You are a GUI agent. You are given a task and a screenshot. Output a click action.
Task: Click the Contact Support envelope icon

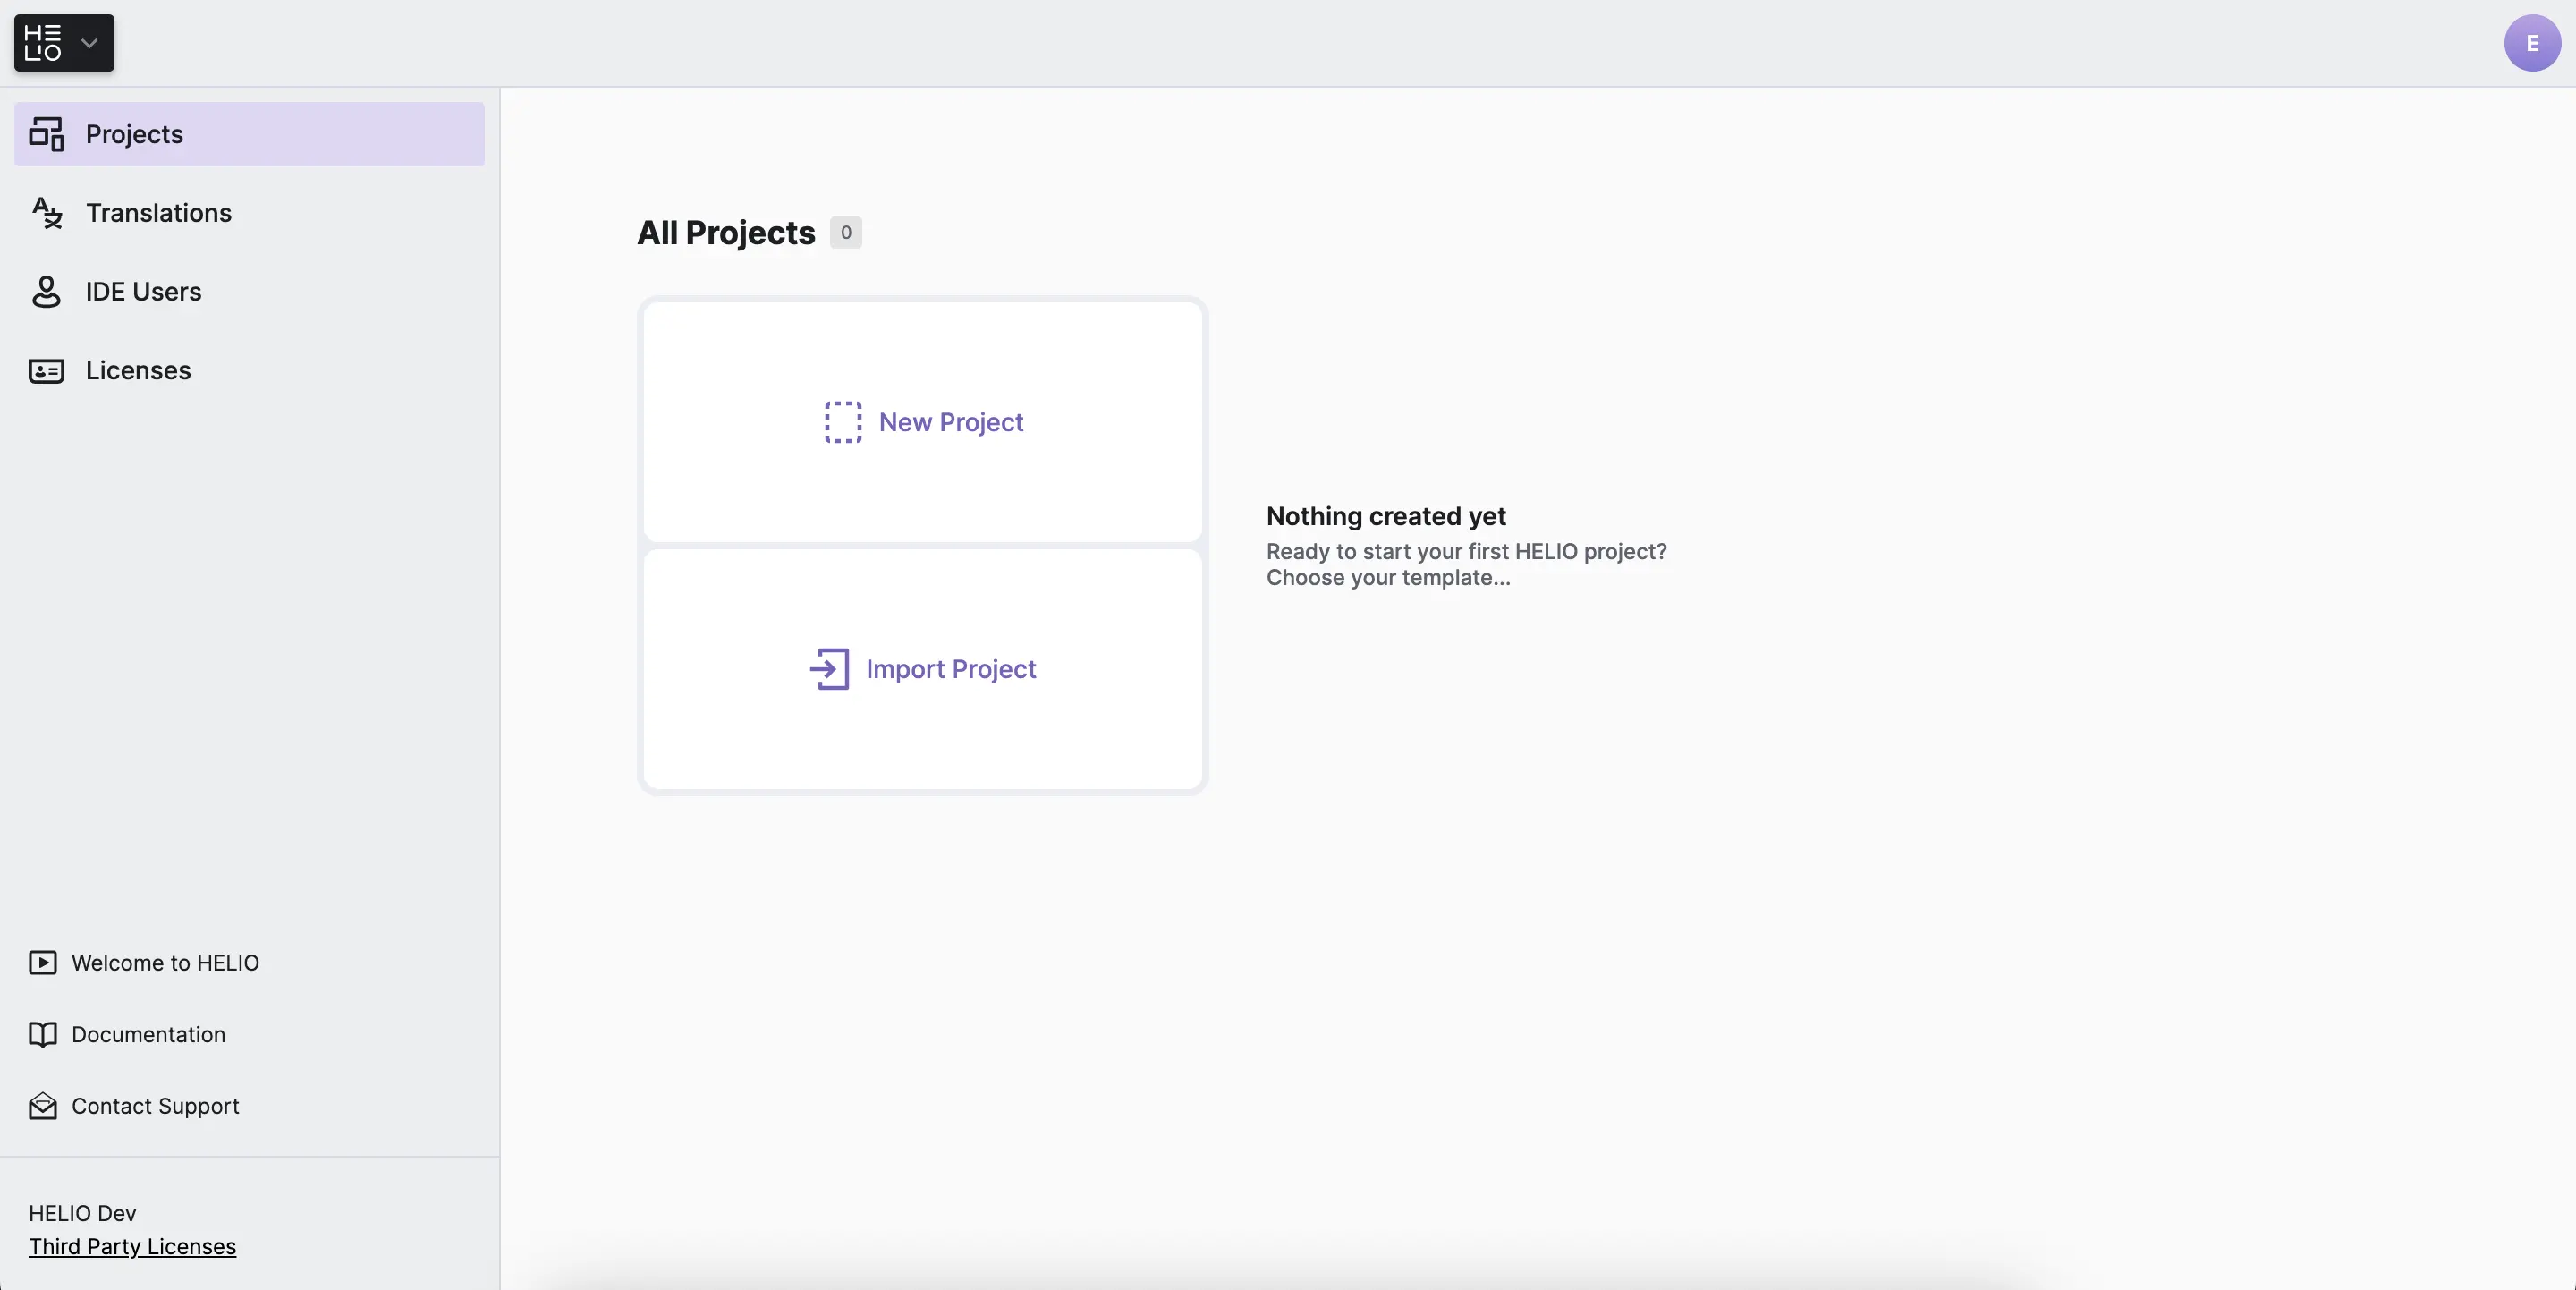coord(42,1106)
